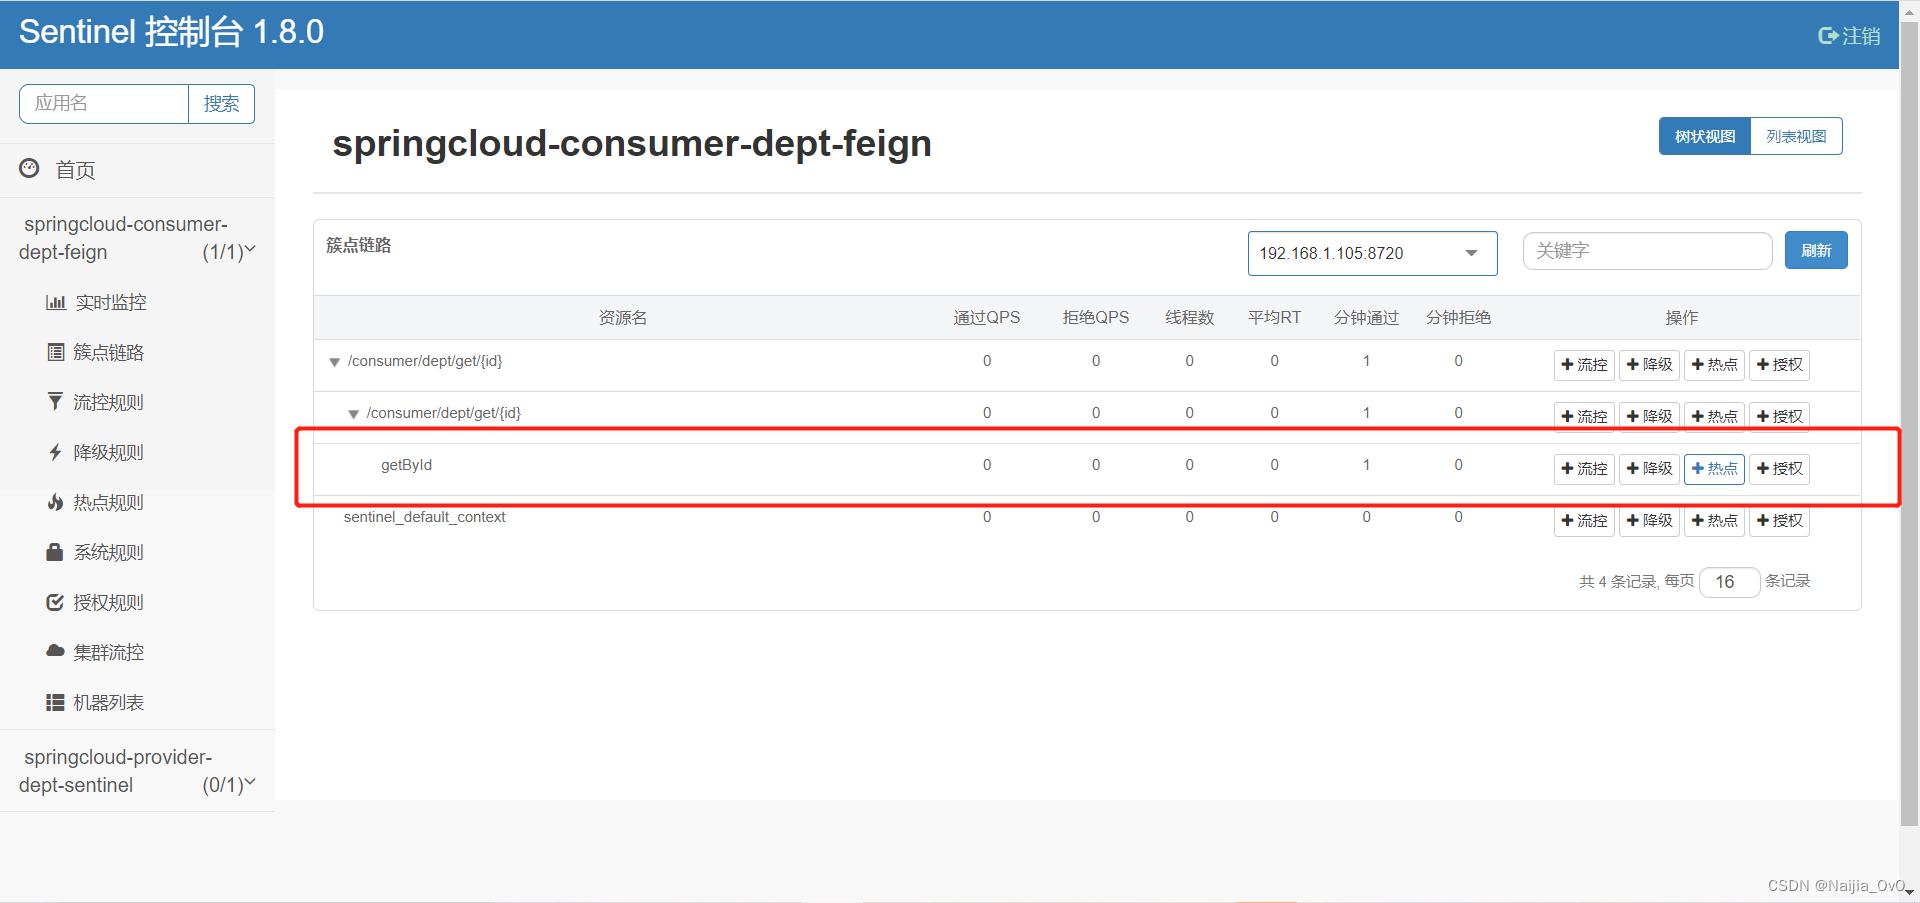Screen dimensions: 1920x903
Task: Add 降级 rule for sentinel_default_context
Action: point(1649,521)
